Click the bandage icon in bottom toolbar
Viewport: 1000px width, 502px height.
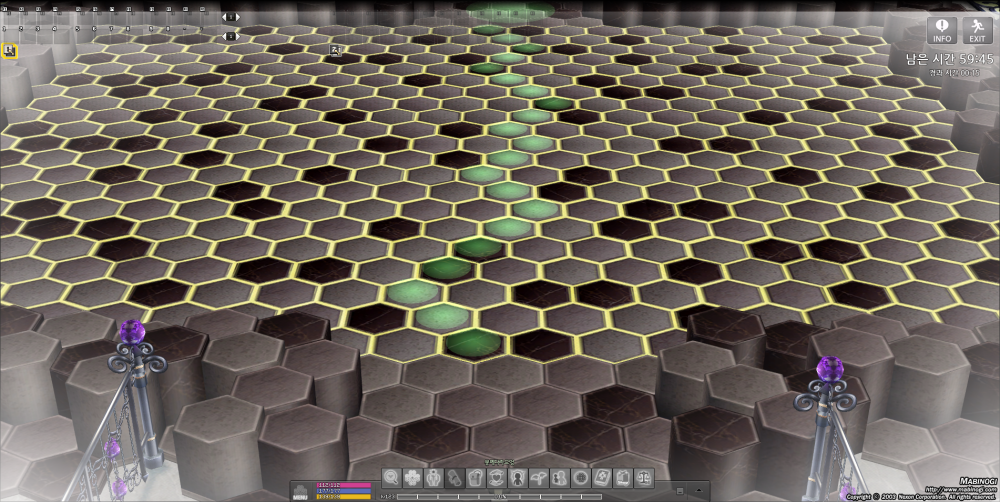coord(454,477)
